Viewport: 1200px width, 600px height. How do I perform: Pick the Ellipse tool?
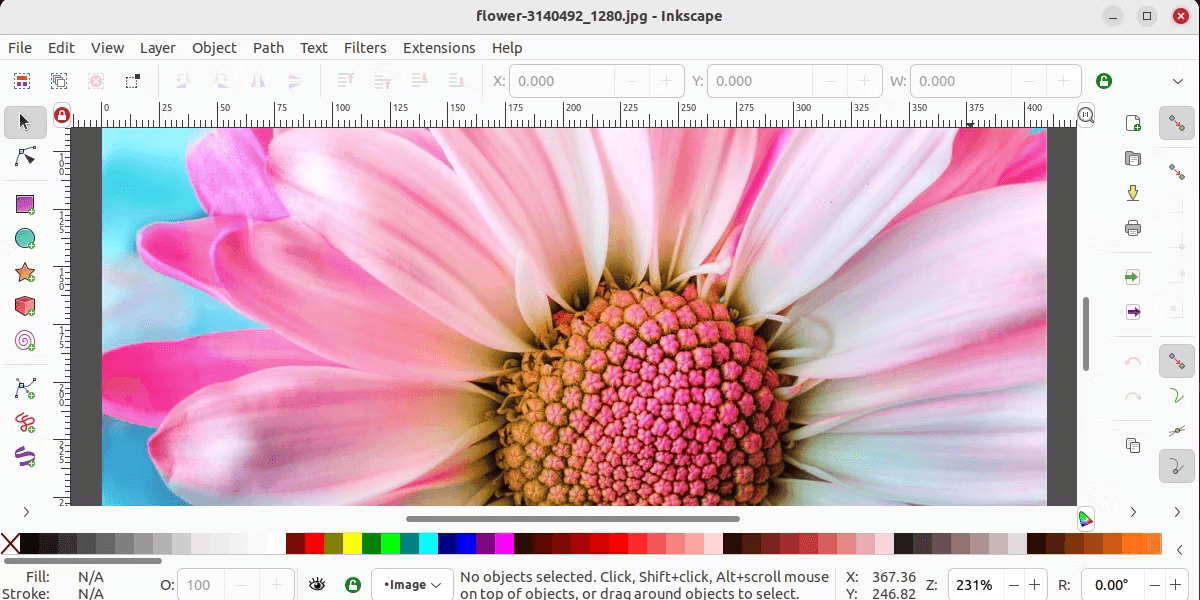pyautogui.click(x=25, y=238)
